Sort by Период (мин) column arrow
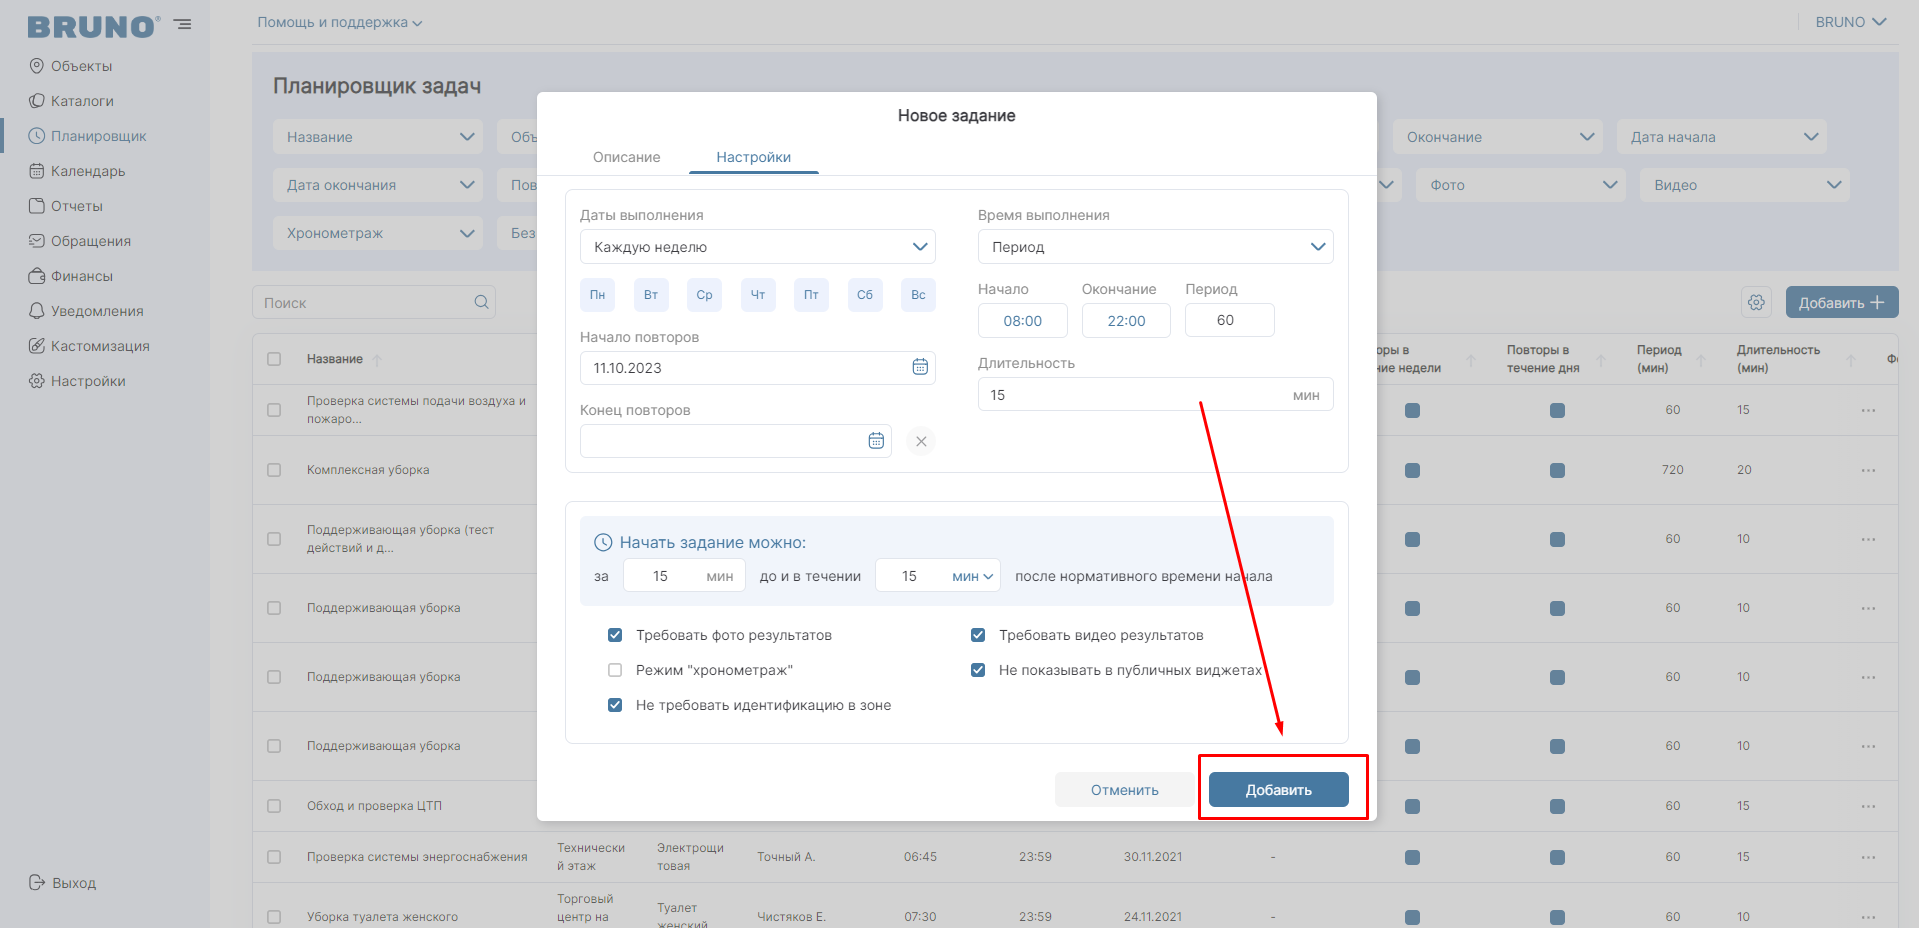This screenshot has width=1919, height=928. point(1700,360)
